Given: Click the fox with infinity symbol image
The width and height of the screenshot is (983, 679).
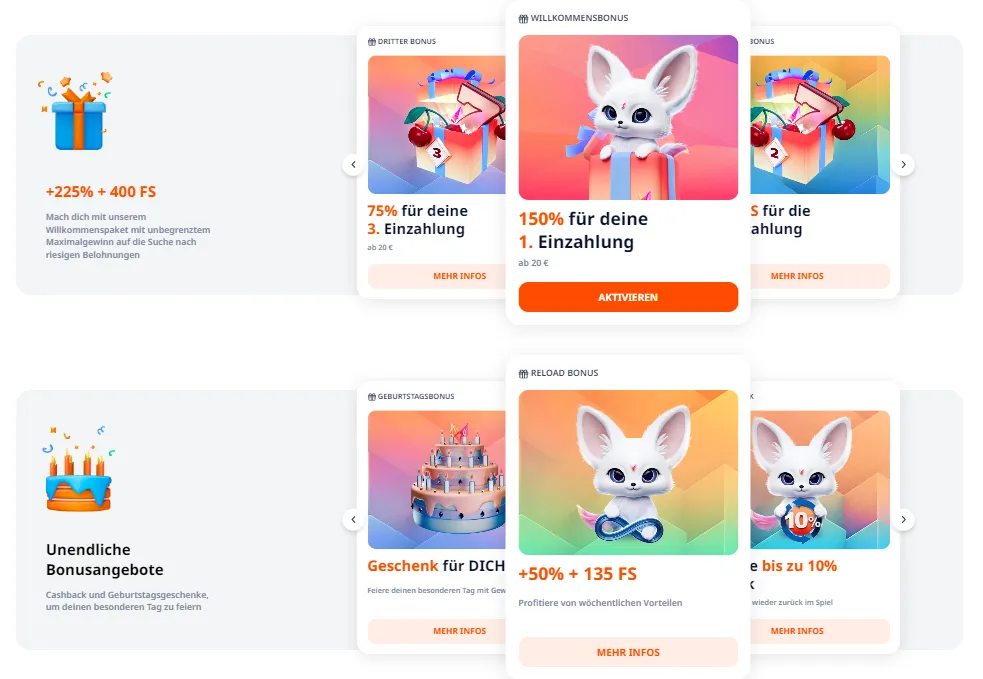Looking at the screenshot, I should point(628,472).
